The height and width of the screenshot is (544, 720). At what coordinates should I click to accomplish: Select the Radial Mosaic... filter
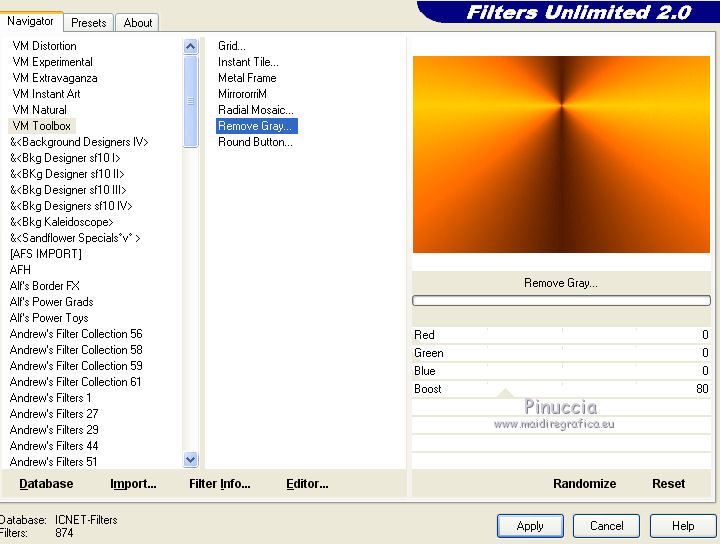(256, 110)
